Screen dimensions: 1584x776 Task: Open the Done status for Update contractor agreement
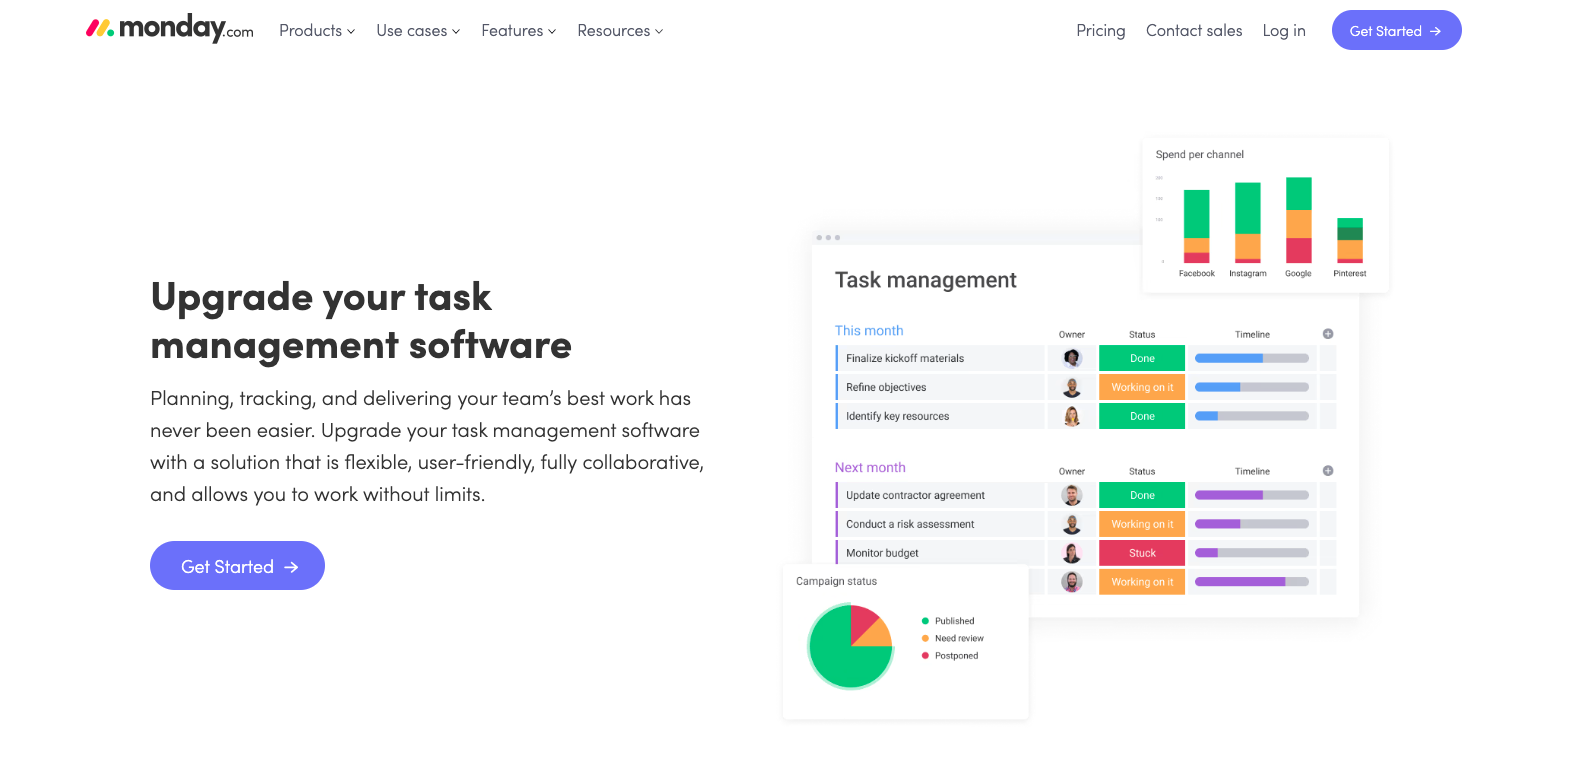pos(1142,495)
